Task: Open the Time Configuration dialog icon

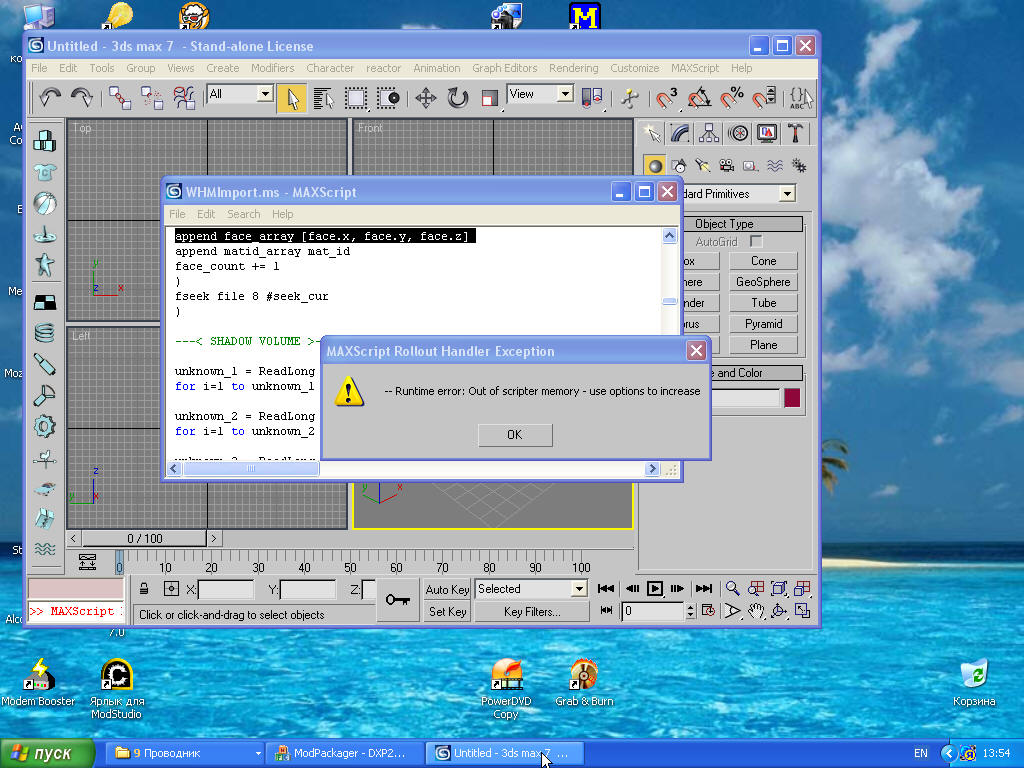Action: [708, 611]
